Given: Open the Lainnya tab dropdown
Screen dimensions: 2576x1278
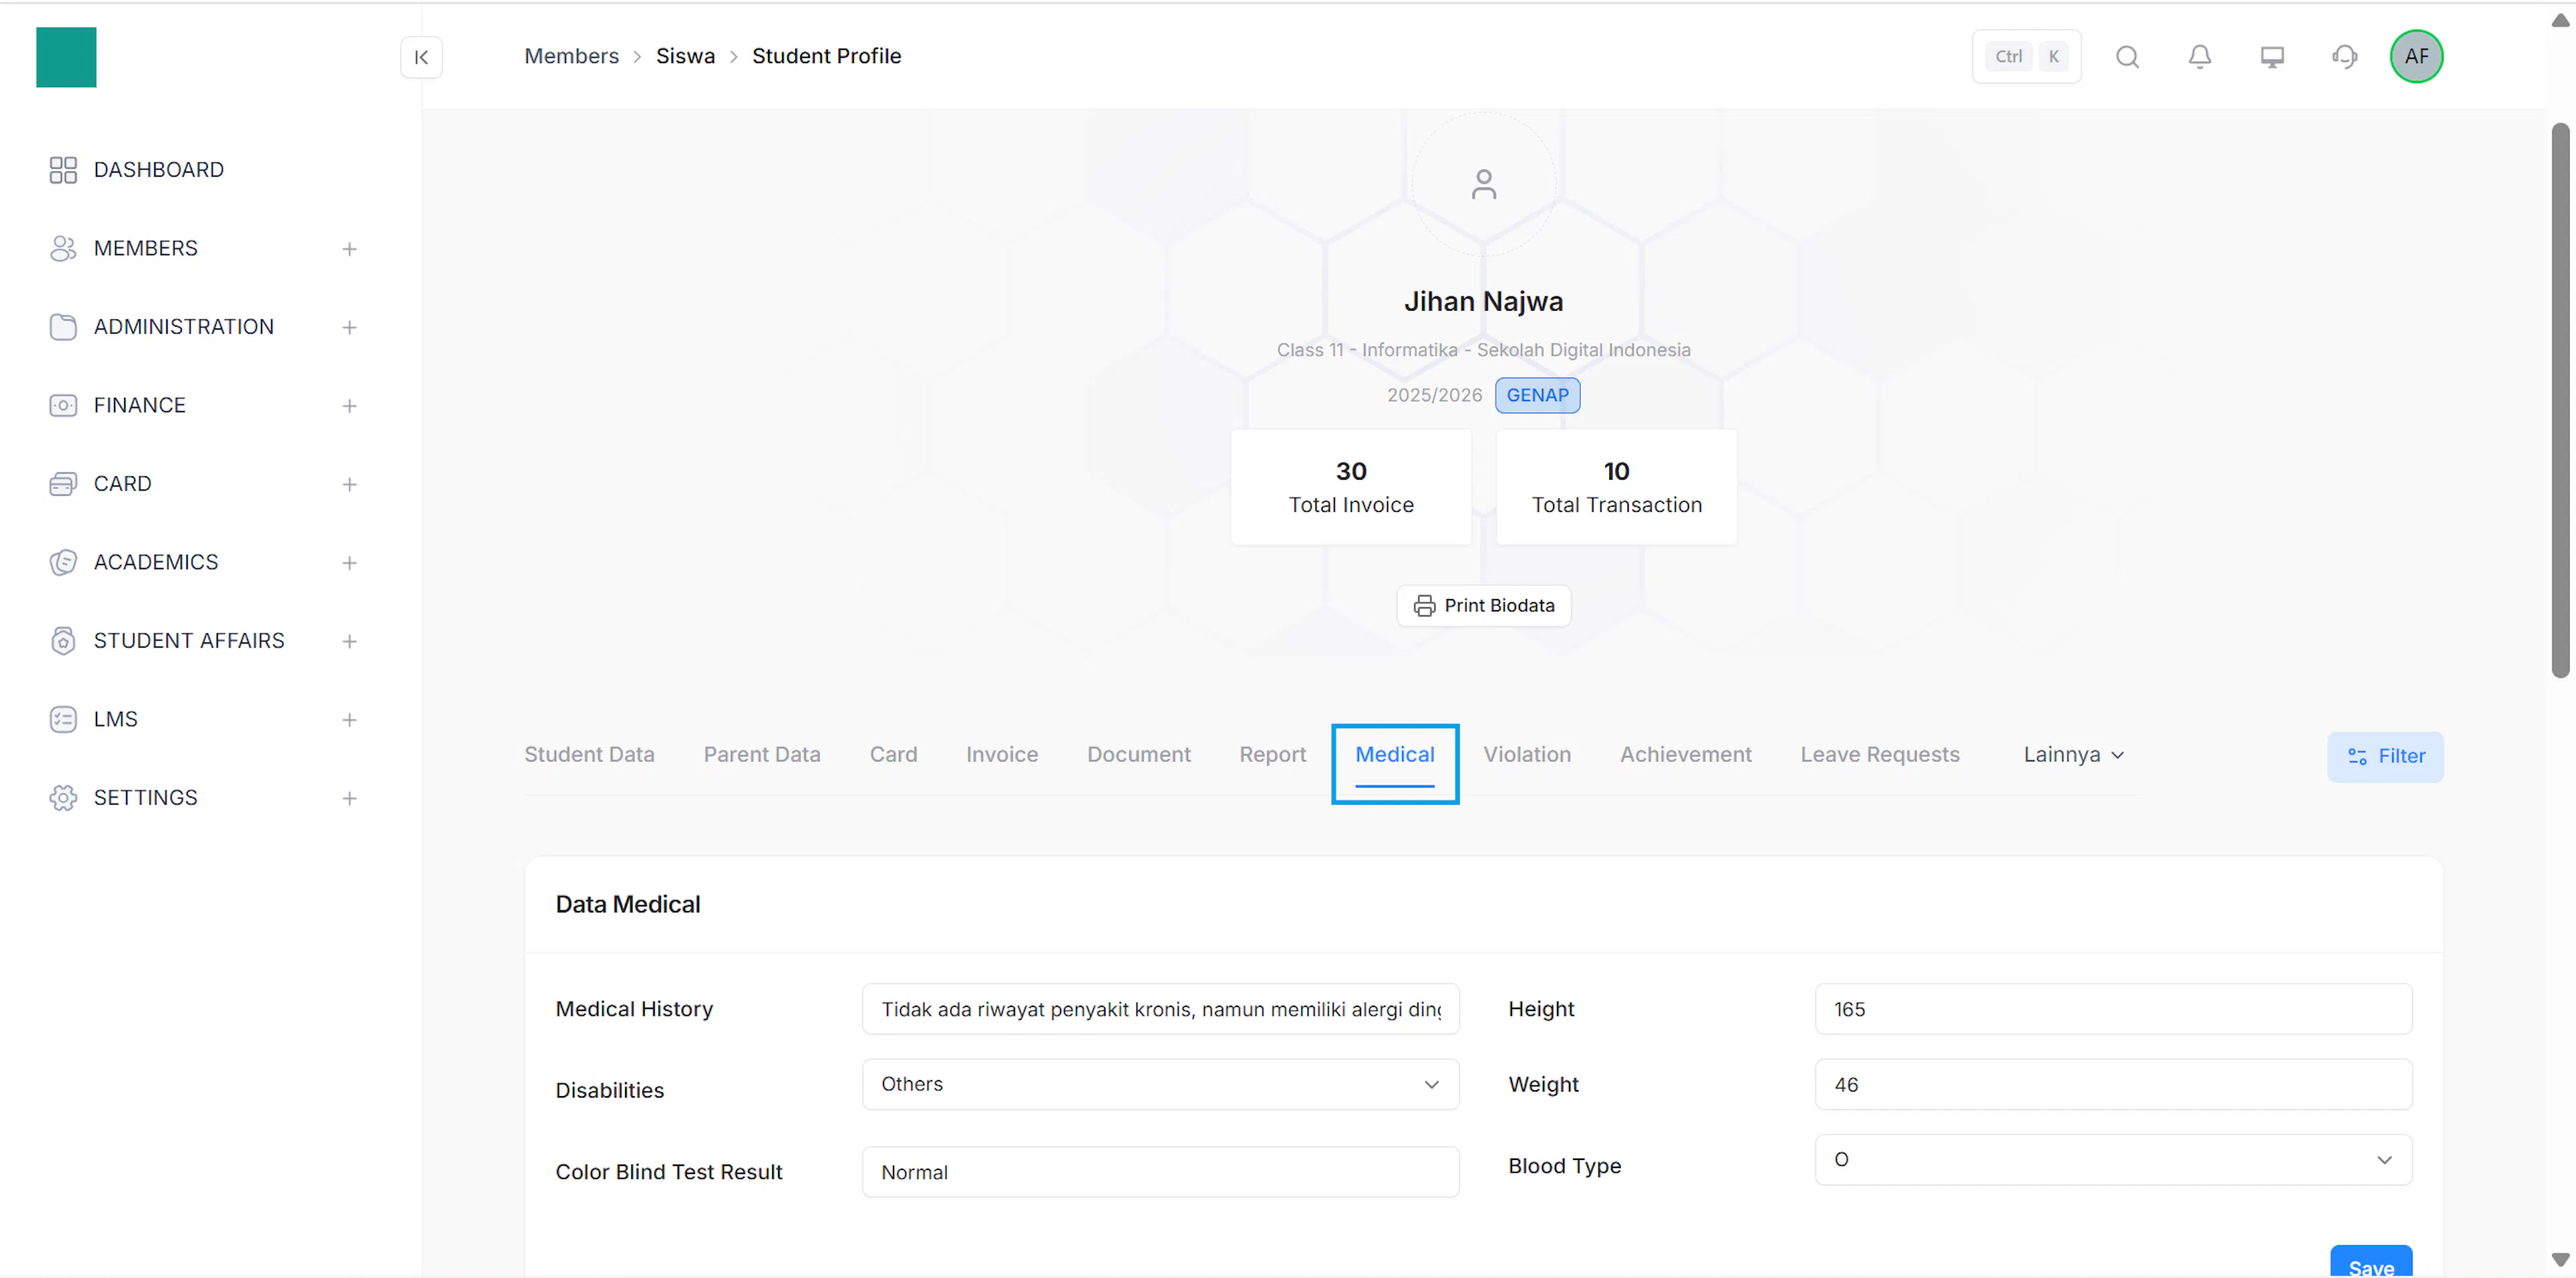Looking at the screenshot, I should pyautogui.click(x=2073, y=755).
